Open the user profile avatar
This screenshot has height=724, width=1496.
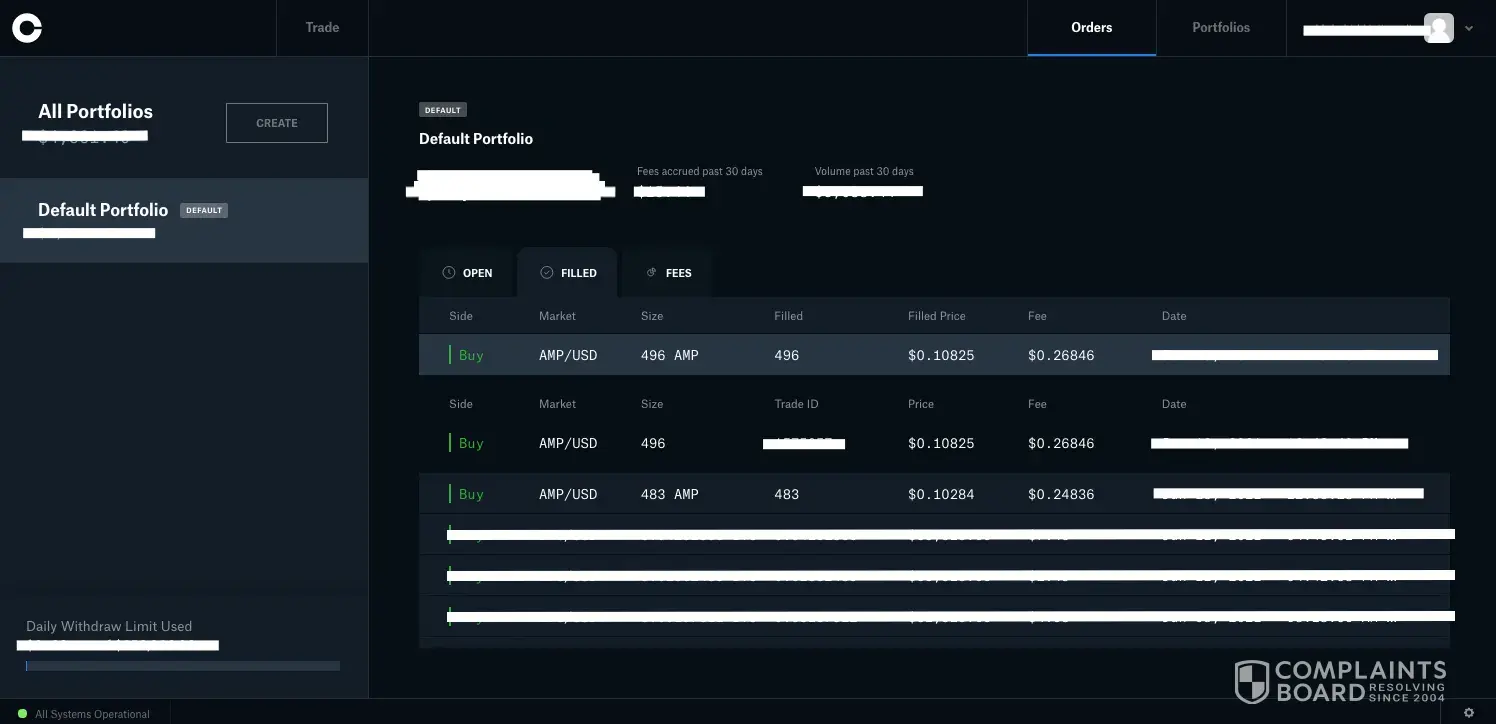click(x=1438, y=28)
